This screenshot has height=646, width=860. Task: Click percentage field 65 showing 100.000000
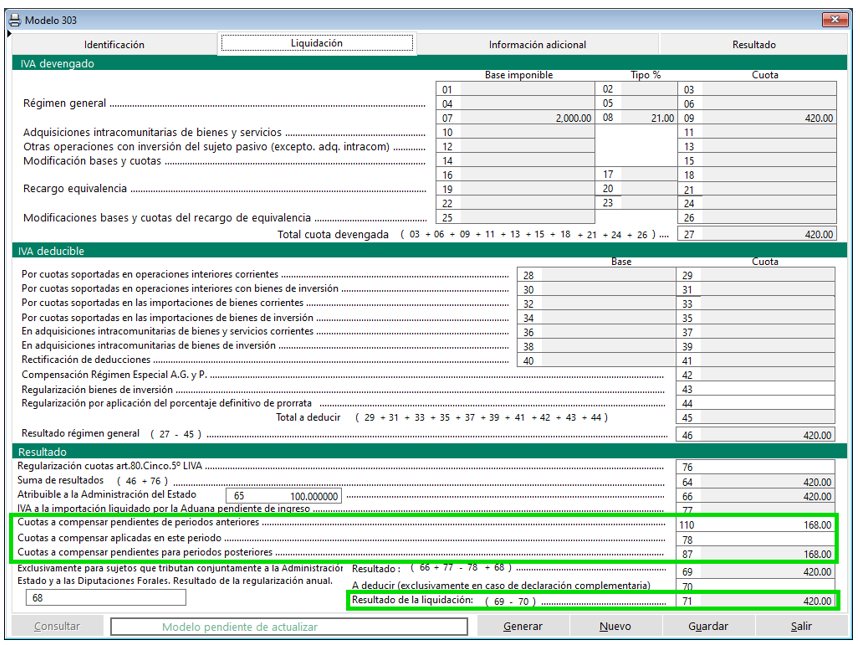pyautogui.click(x=284, y=496)
